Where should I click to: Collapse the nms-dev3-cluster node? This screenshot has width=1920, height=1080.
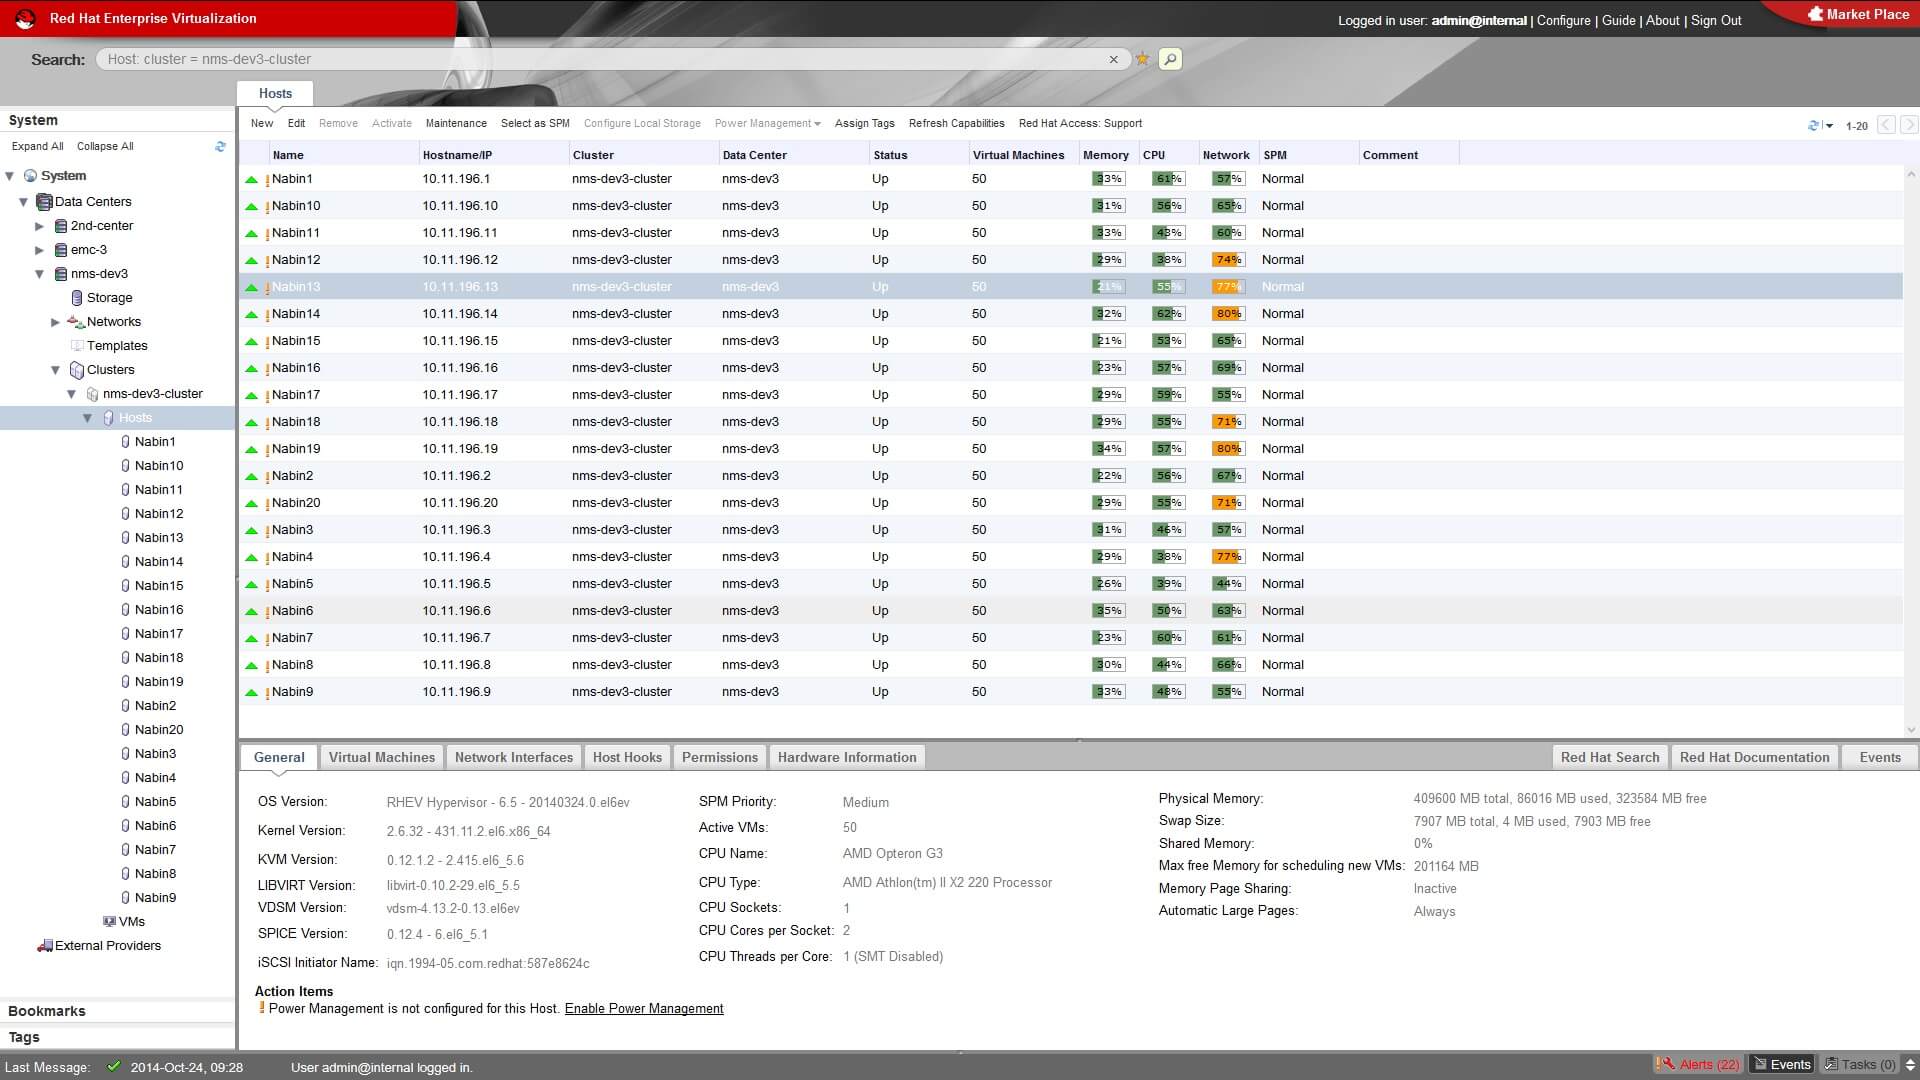click(x=72, y=394)
